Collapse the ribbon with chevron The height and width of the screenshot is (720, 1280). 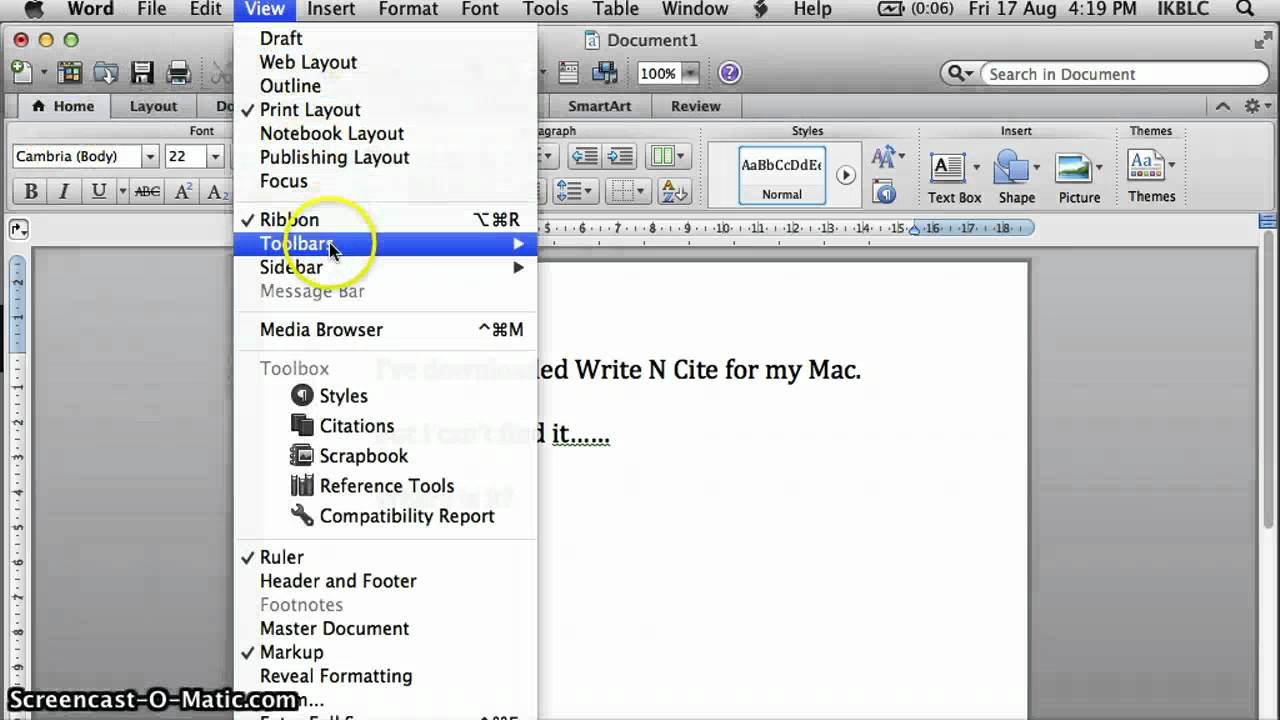coord(1223,106)
